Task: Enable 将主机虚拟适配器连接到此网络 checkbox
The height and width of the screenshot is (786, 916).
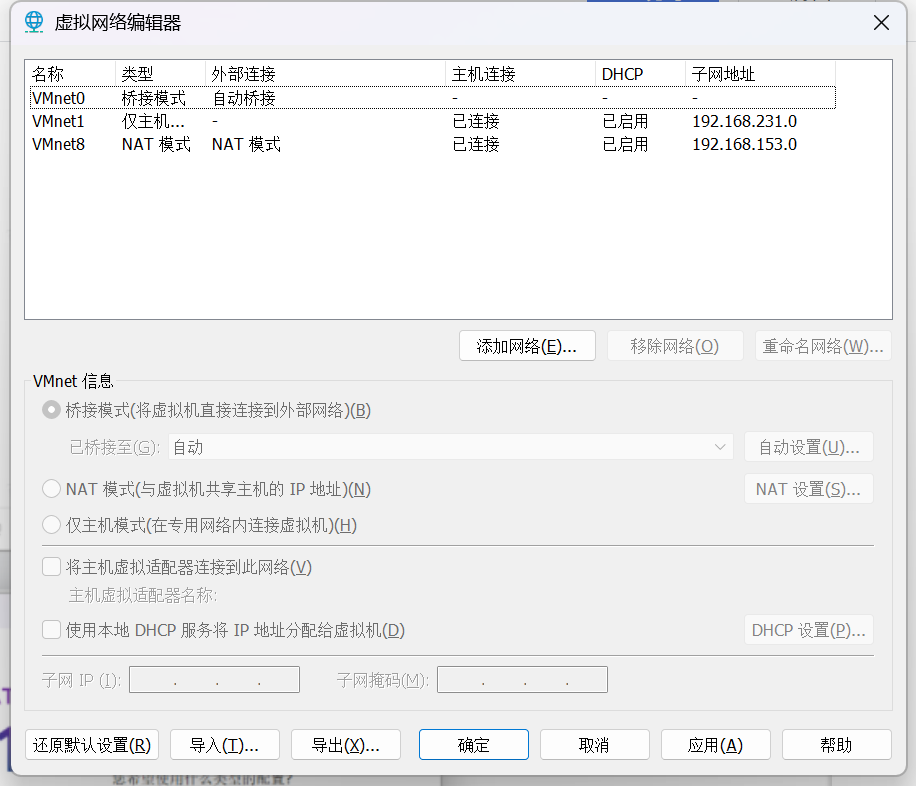Action: (51, 567)
